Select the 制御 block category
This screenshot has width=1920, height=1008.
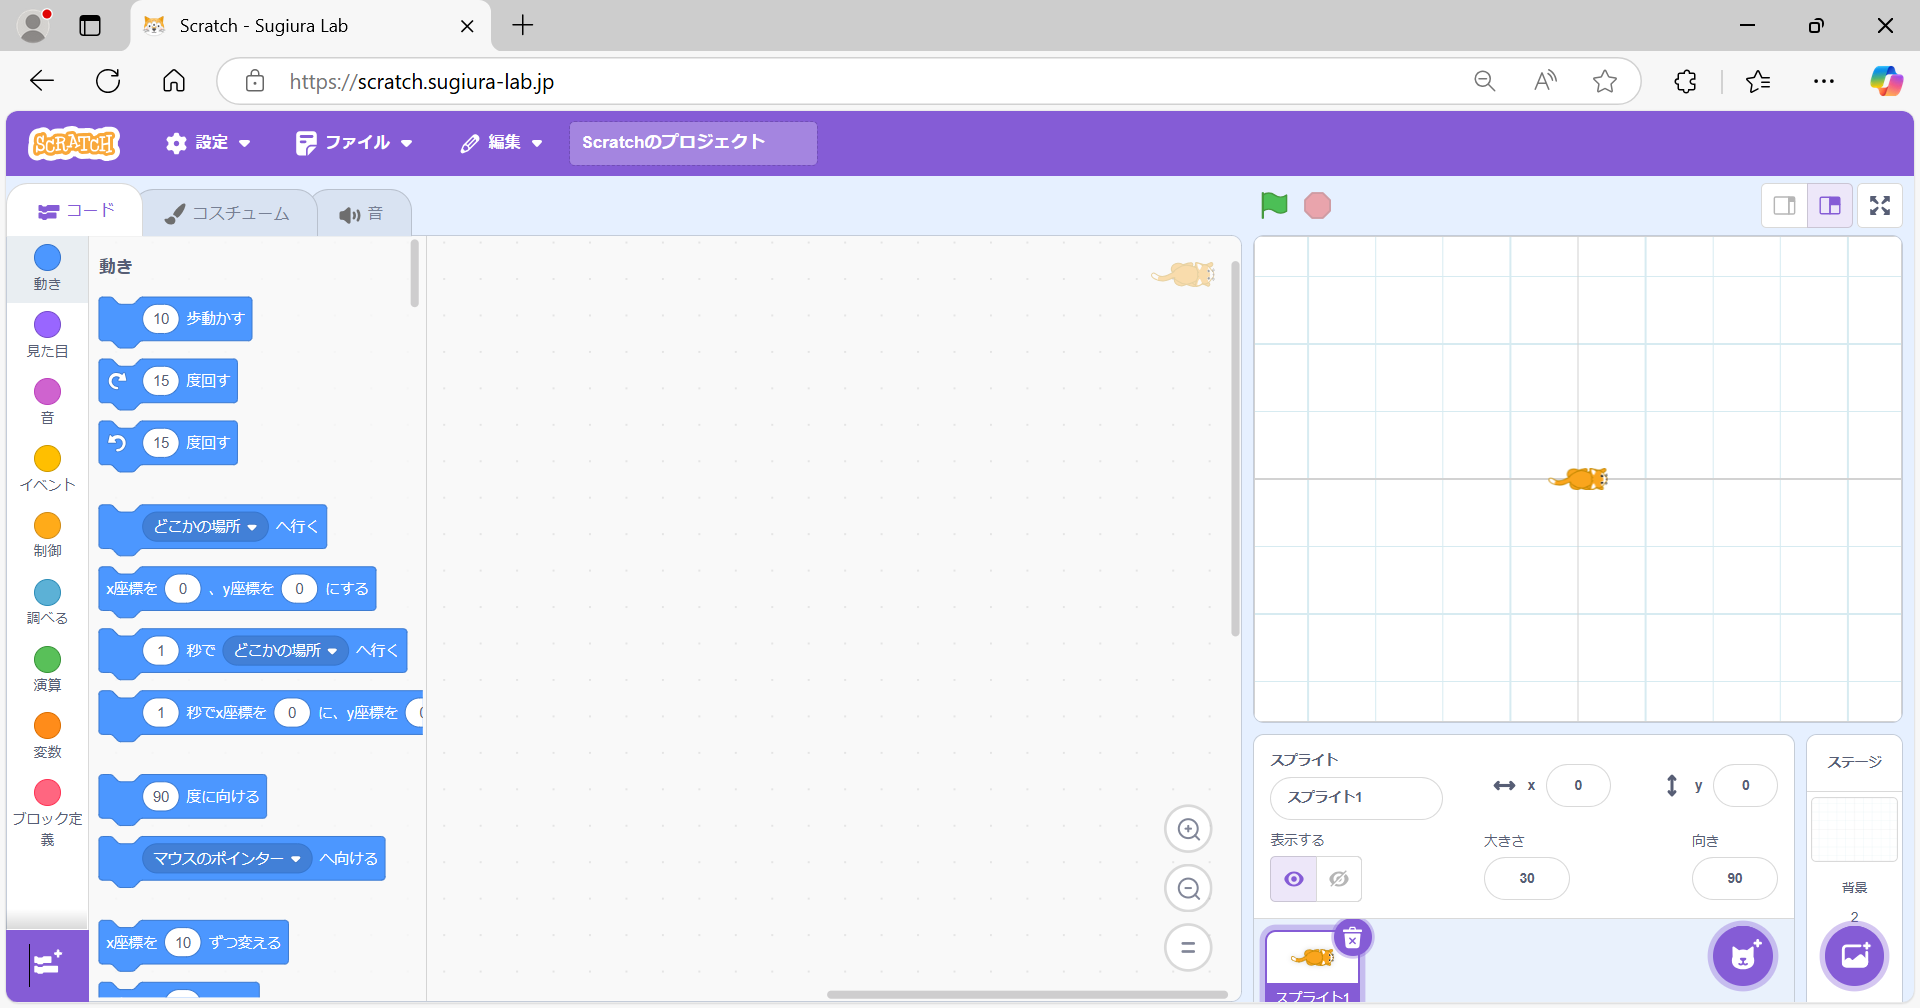point(47,536)
